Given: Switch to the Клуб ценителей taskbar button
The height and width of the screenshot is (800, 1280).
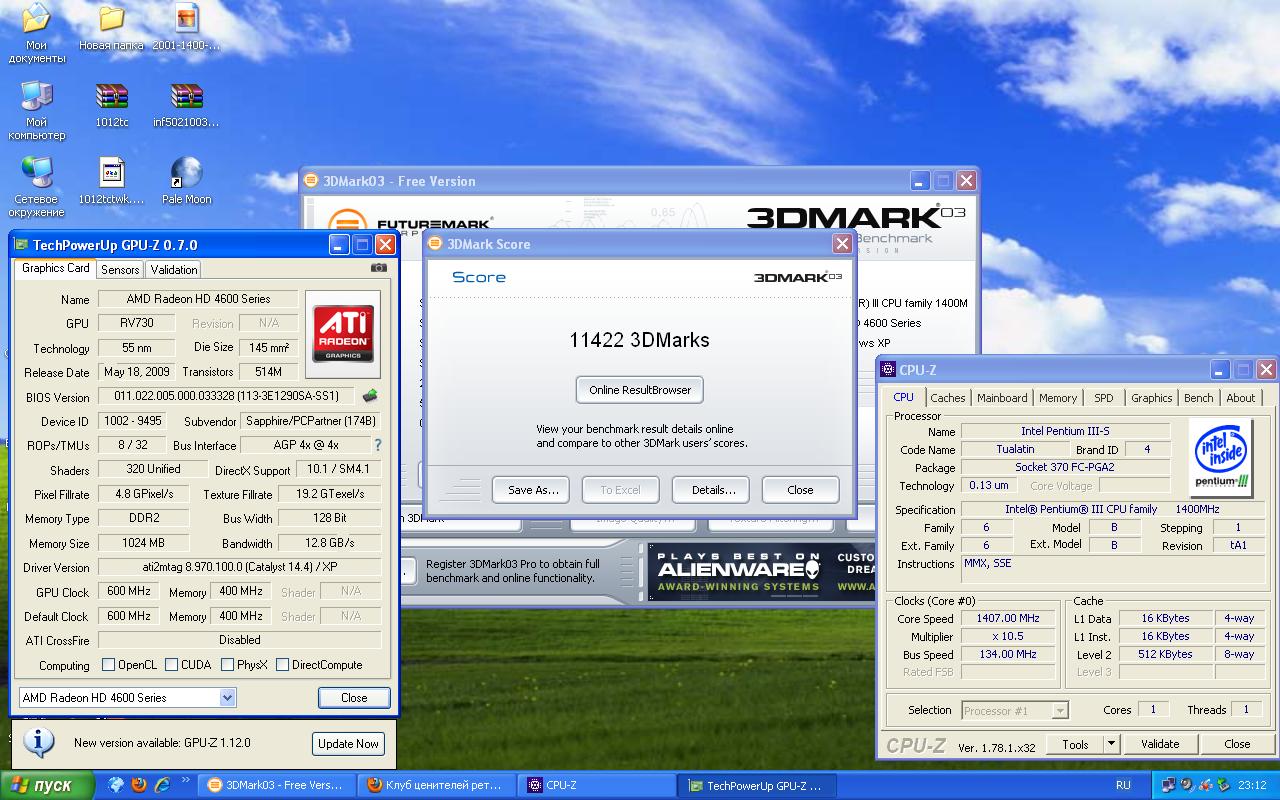Looking at the screenshot, I should [438, 785].
